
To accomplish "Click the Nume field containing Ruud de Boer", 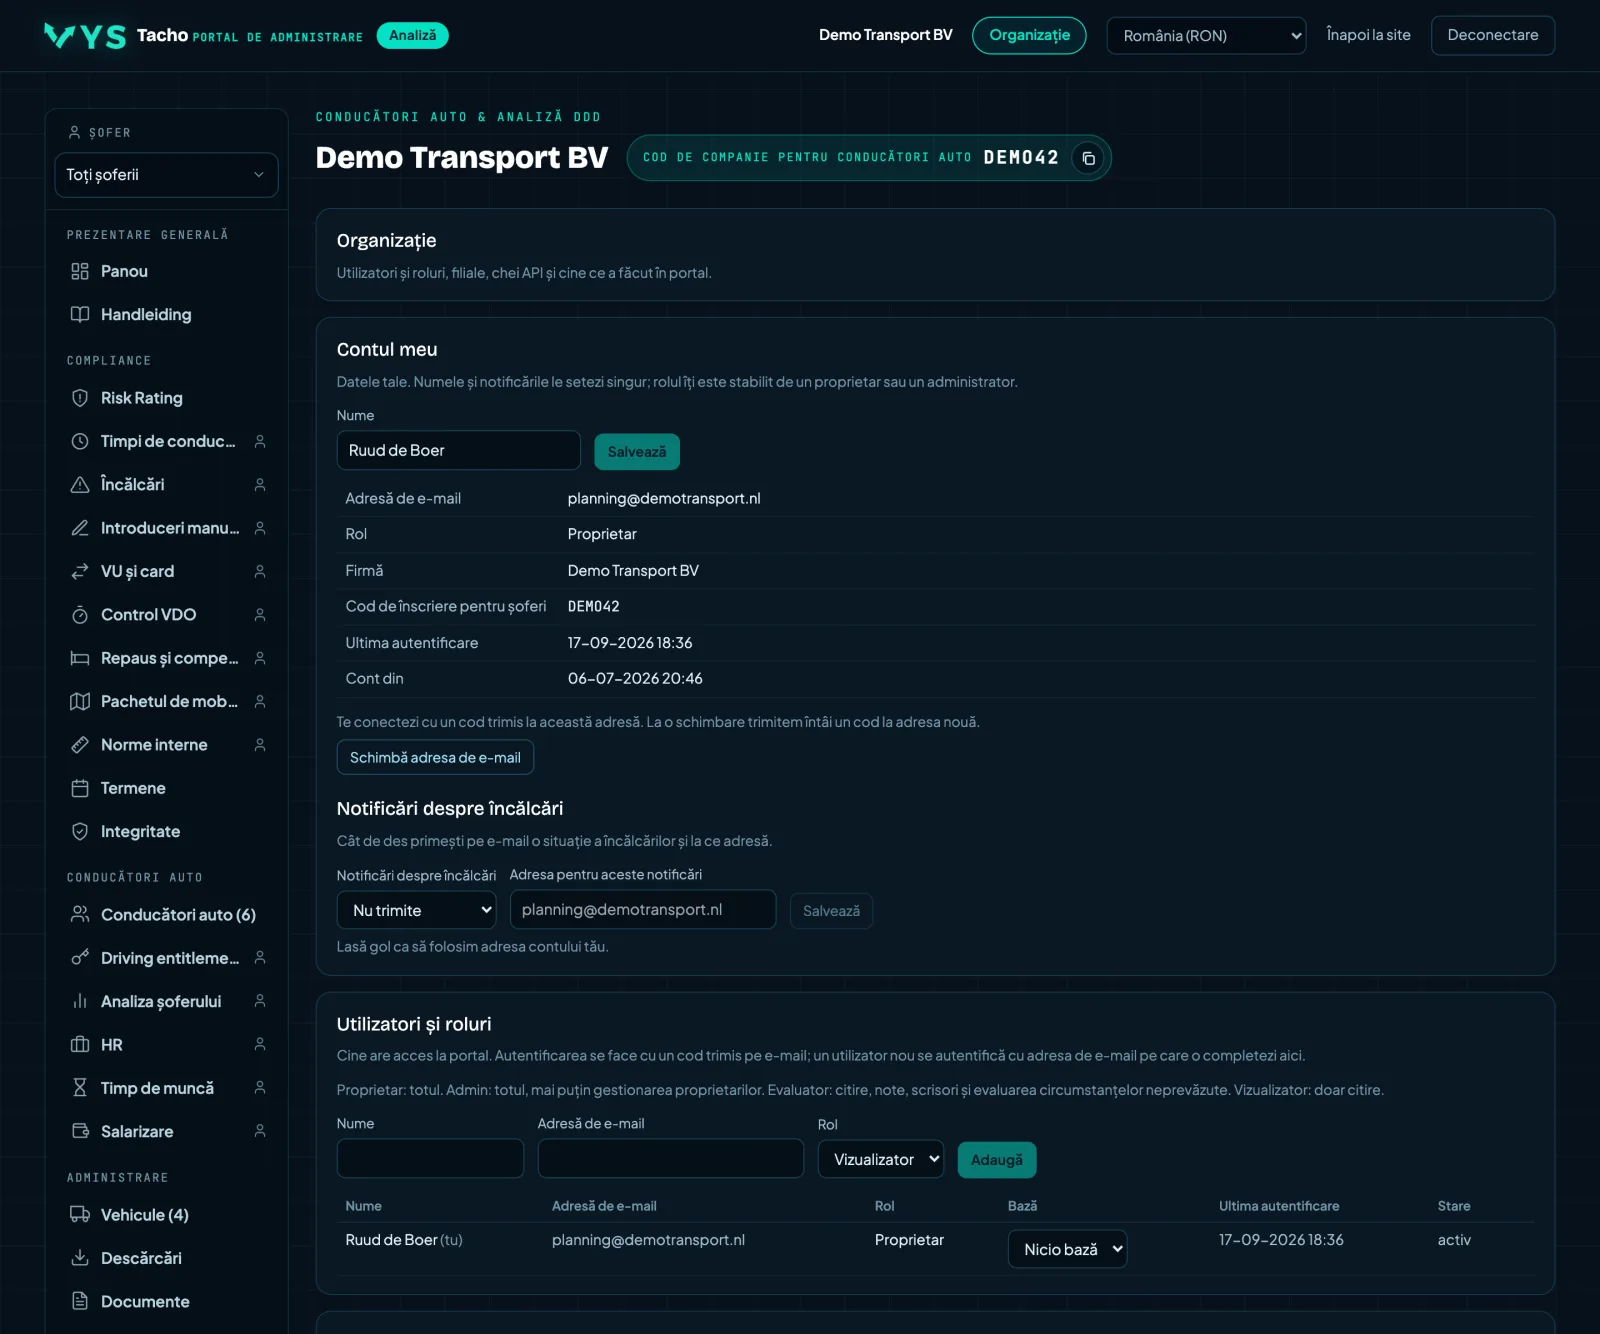I will pos(459,450).
